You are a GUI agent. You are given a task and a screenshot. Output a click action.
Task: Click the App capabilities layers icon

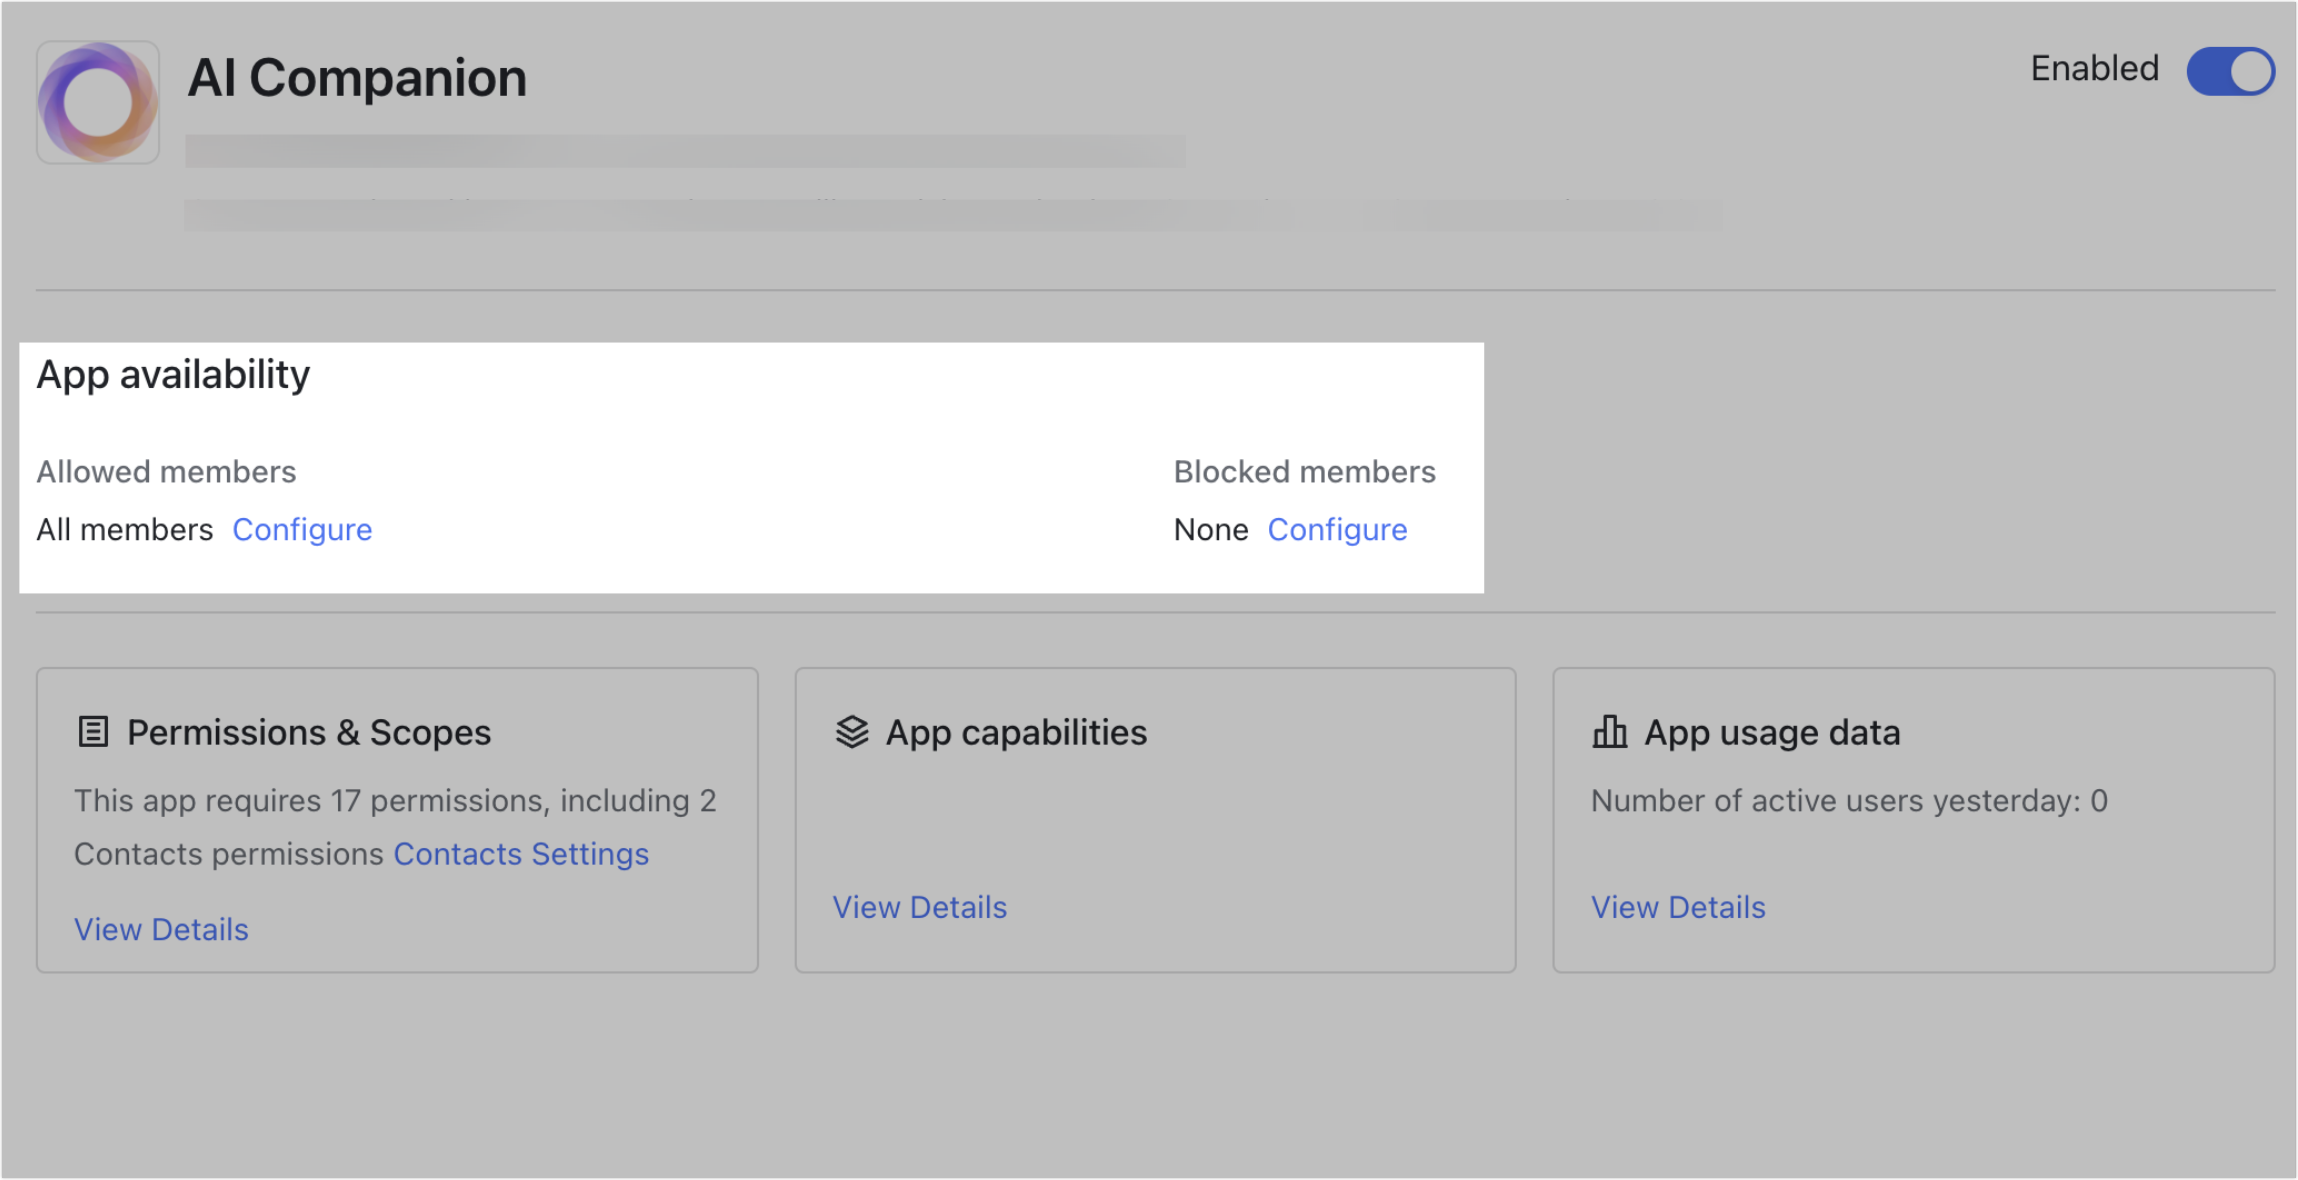tap(852, 732)
